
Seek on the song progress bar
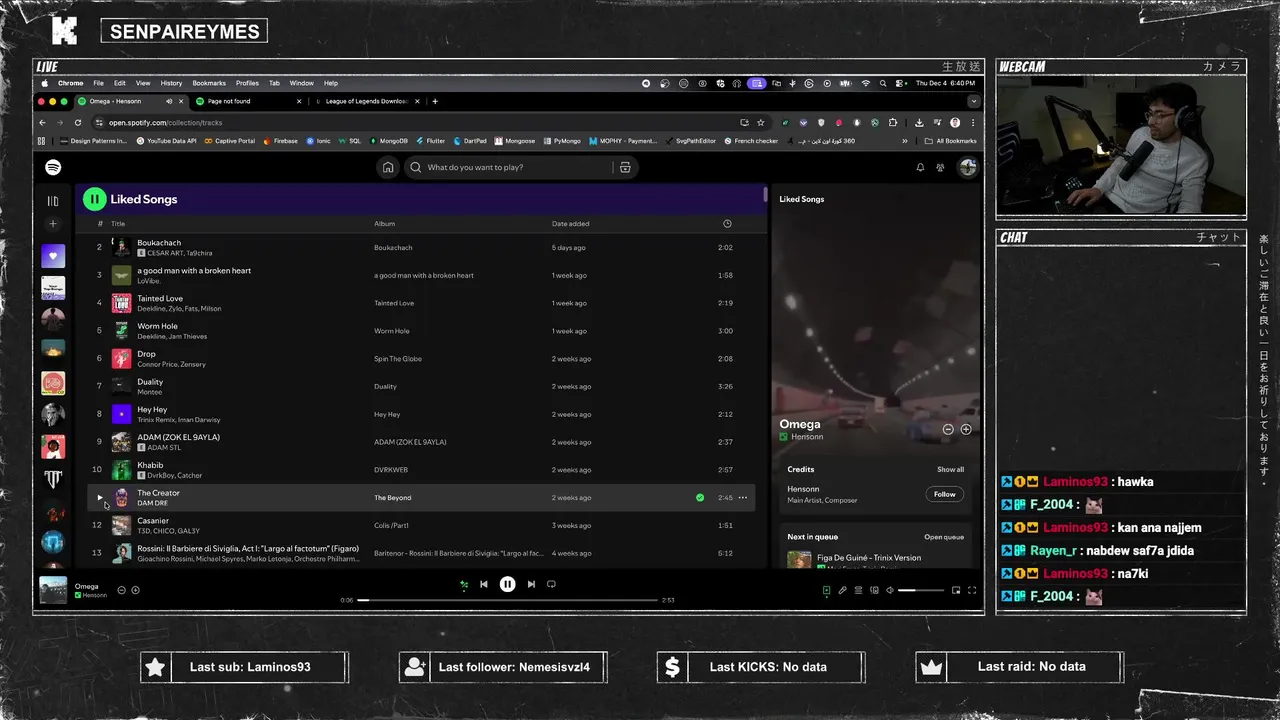(507, 600)
